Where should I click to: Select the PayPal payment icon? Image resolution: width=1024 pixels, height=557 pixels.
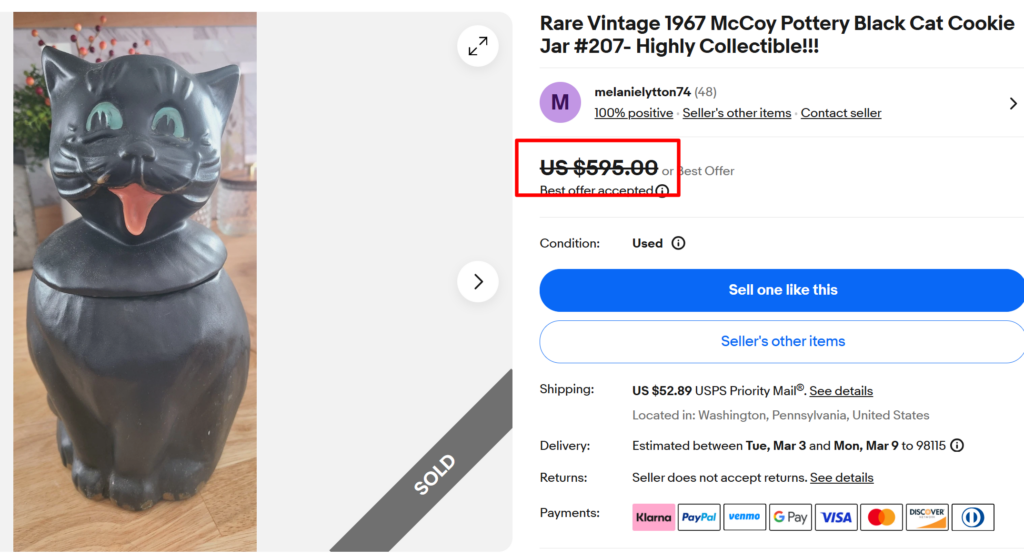coord(699,517)
